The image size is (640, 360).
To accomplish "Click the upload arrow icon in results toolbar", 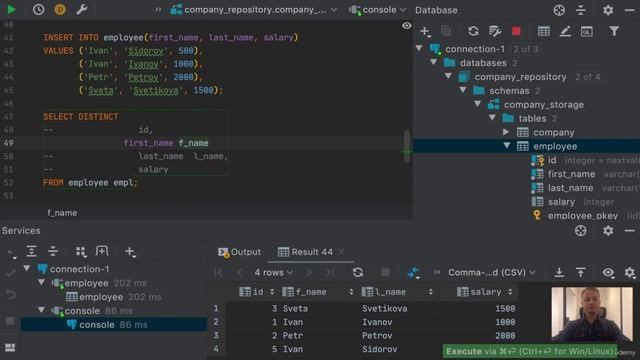I will (x=580, y=272).
